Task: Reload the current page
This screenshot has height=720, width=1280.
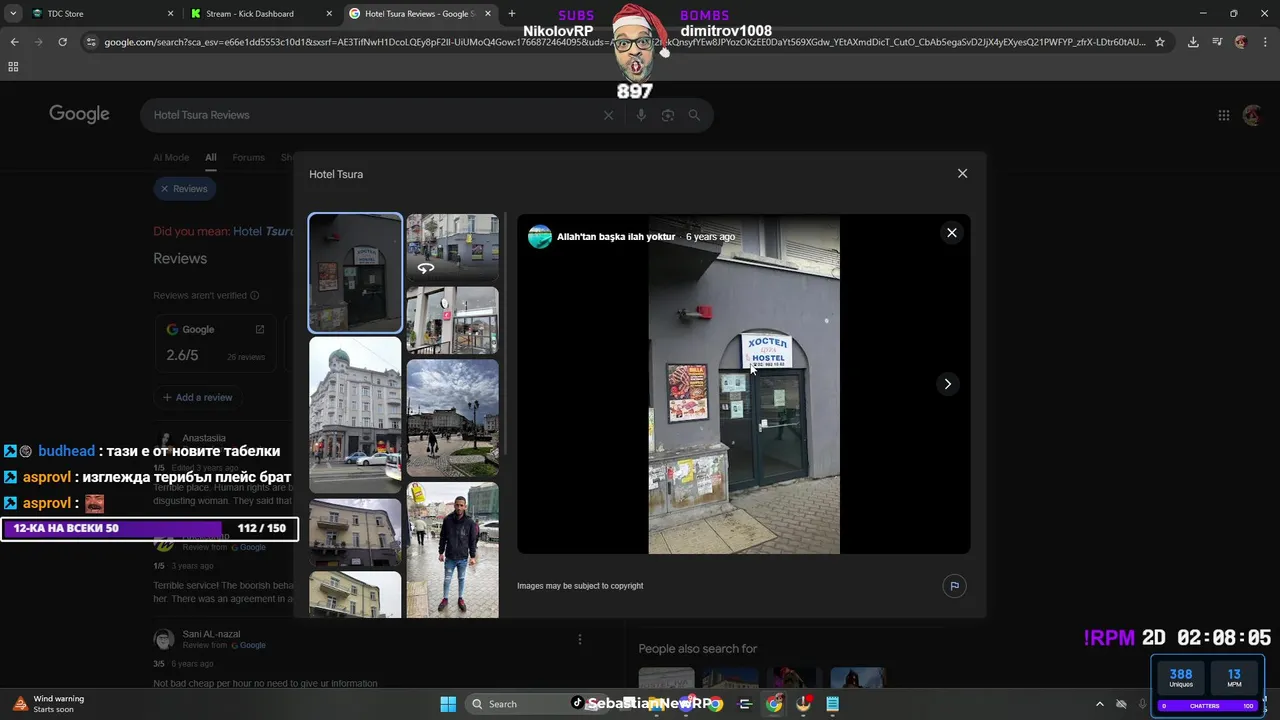Action: pos(62,42)
